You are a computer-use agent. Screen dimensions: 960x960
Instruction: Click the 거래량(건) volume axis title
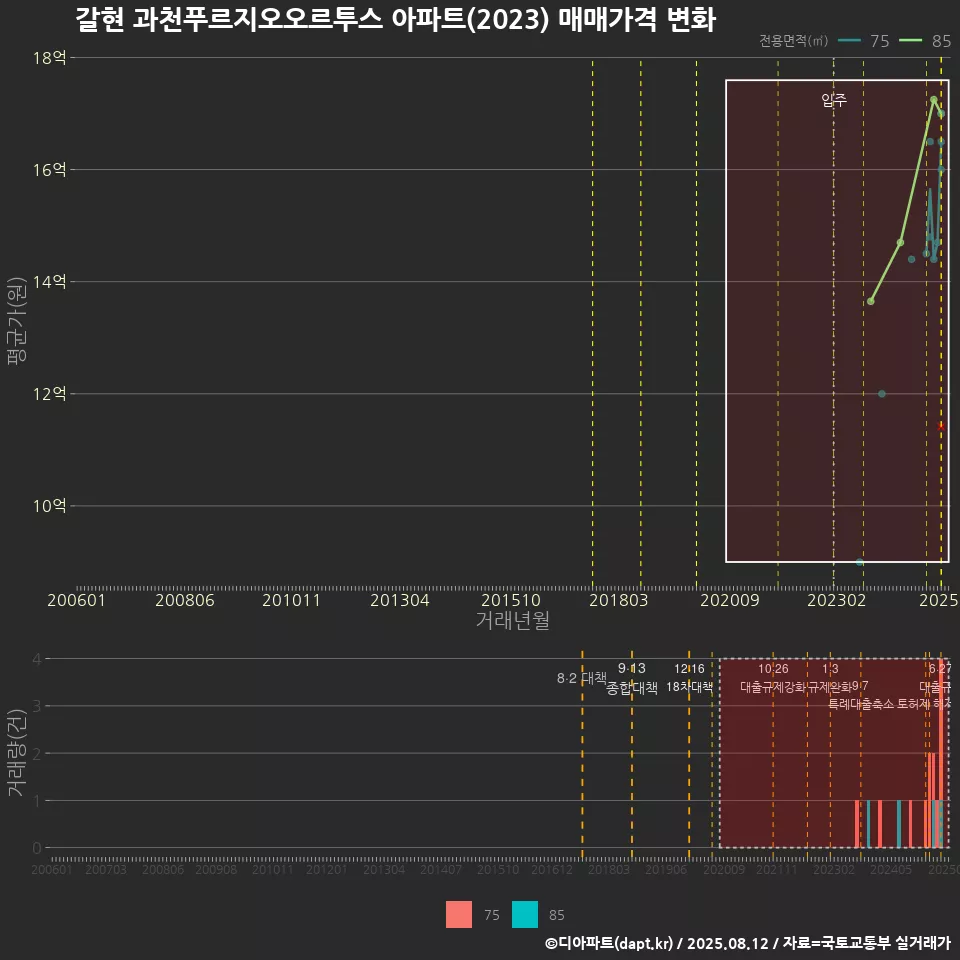16,752
